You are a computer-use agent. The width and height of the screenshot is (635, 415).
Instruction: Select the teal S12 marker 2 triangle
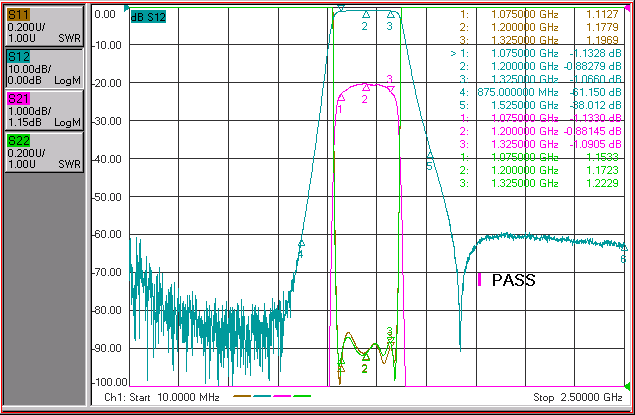point(366,14)
